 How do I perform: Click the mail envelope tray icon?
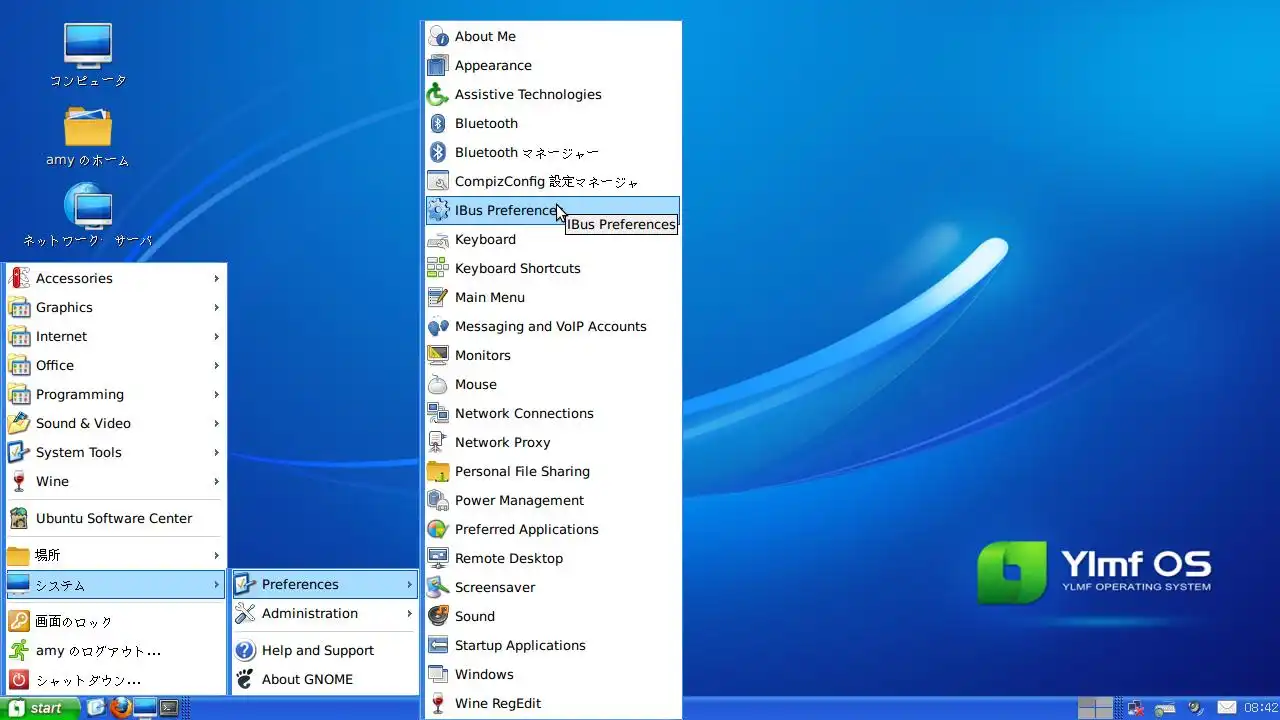[1226, 708]
